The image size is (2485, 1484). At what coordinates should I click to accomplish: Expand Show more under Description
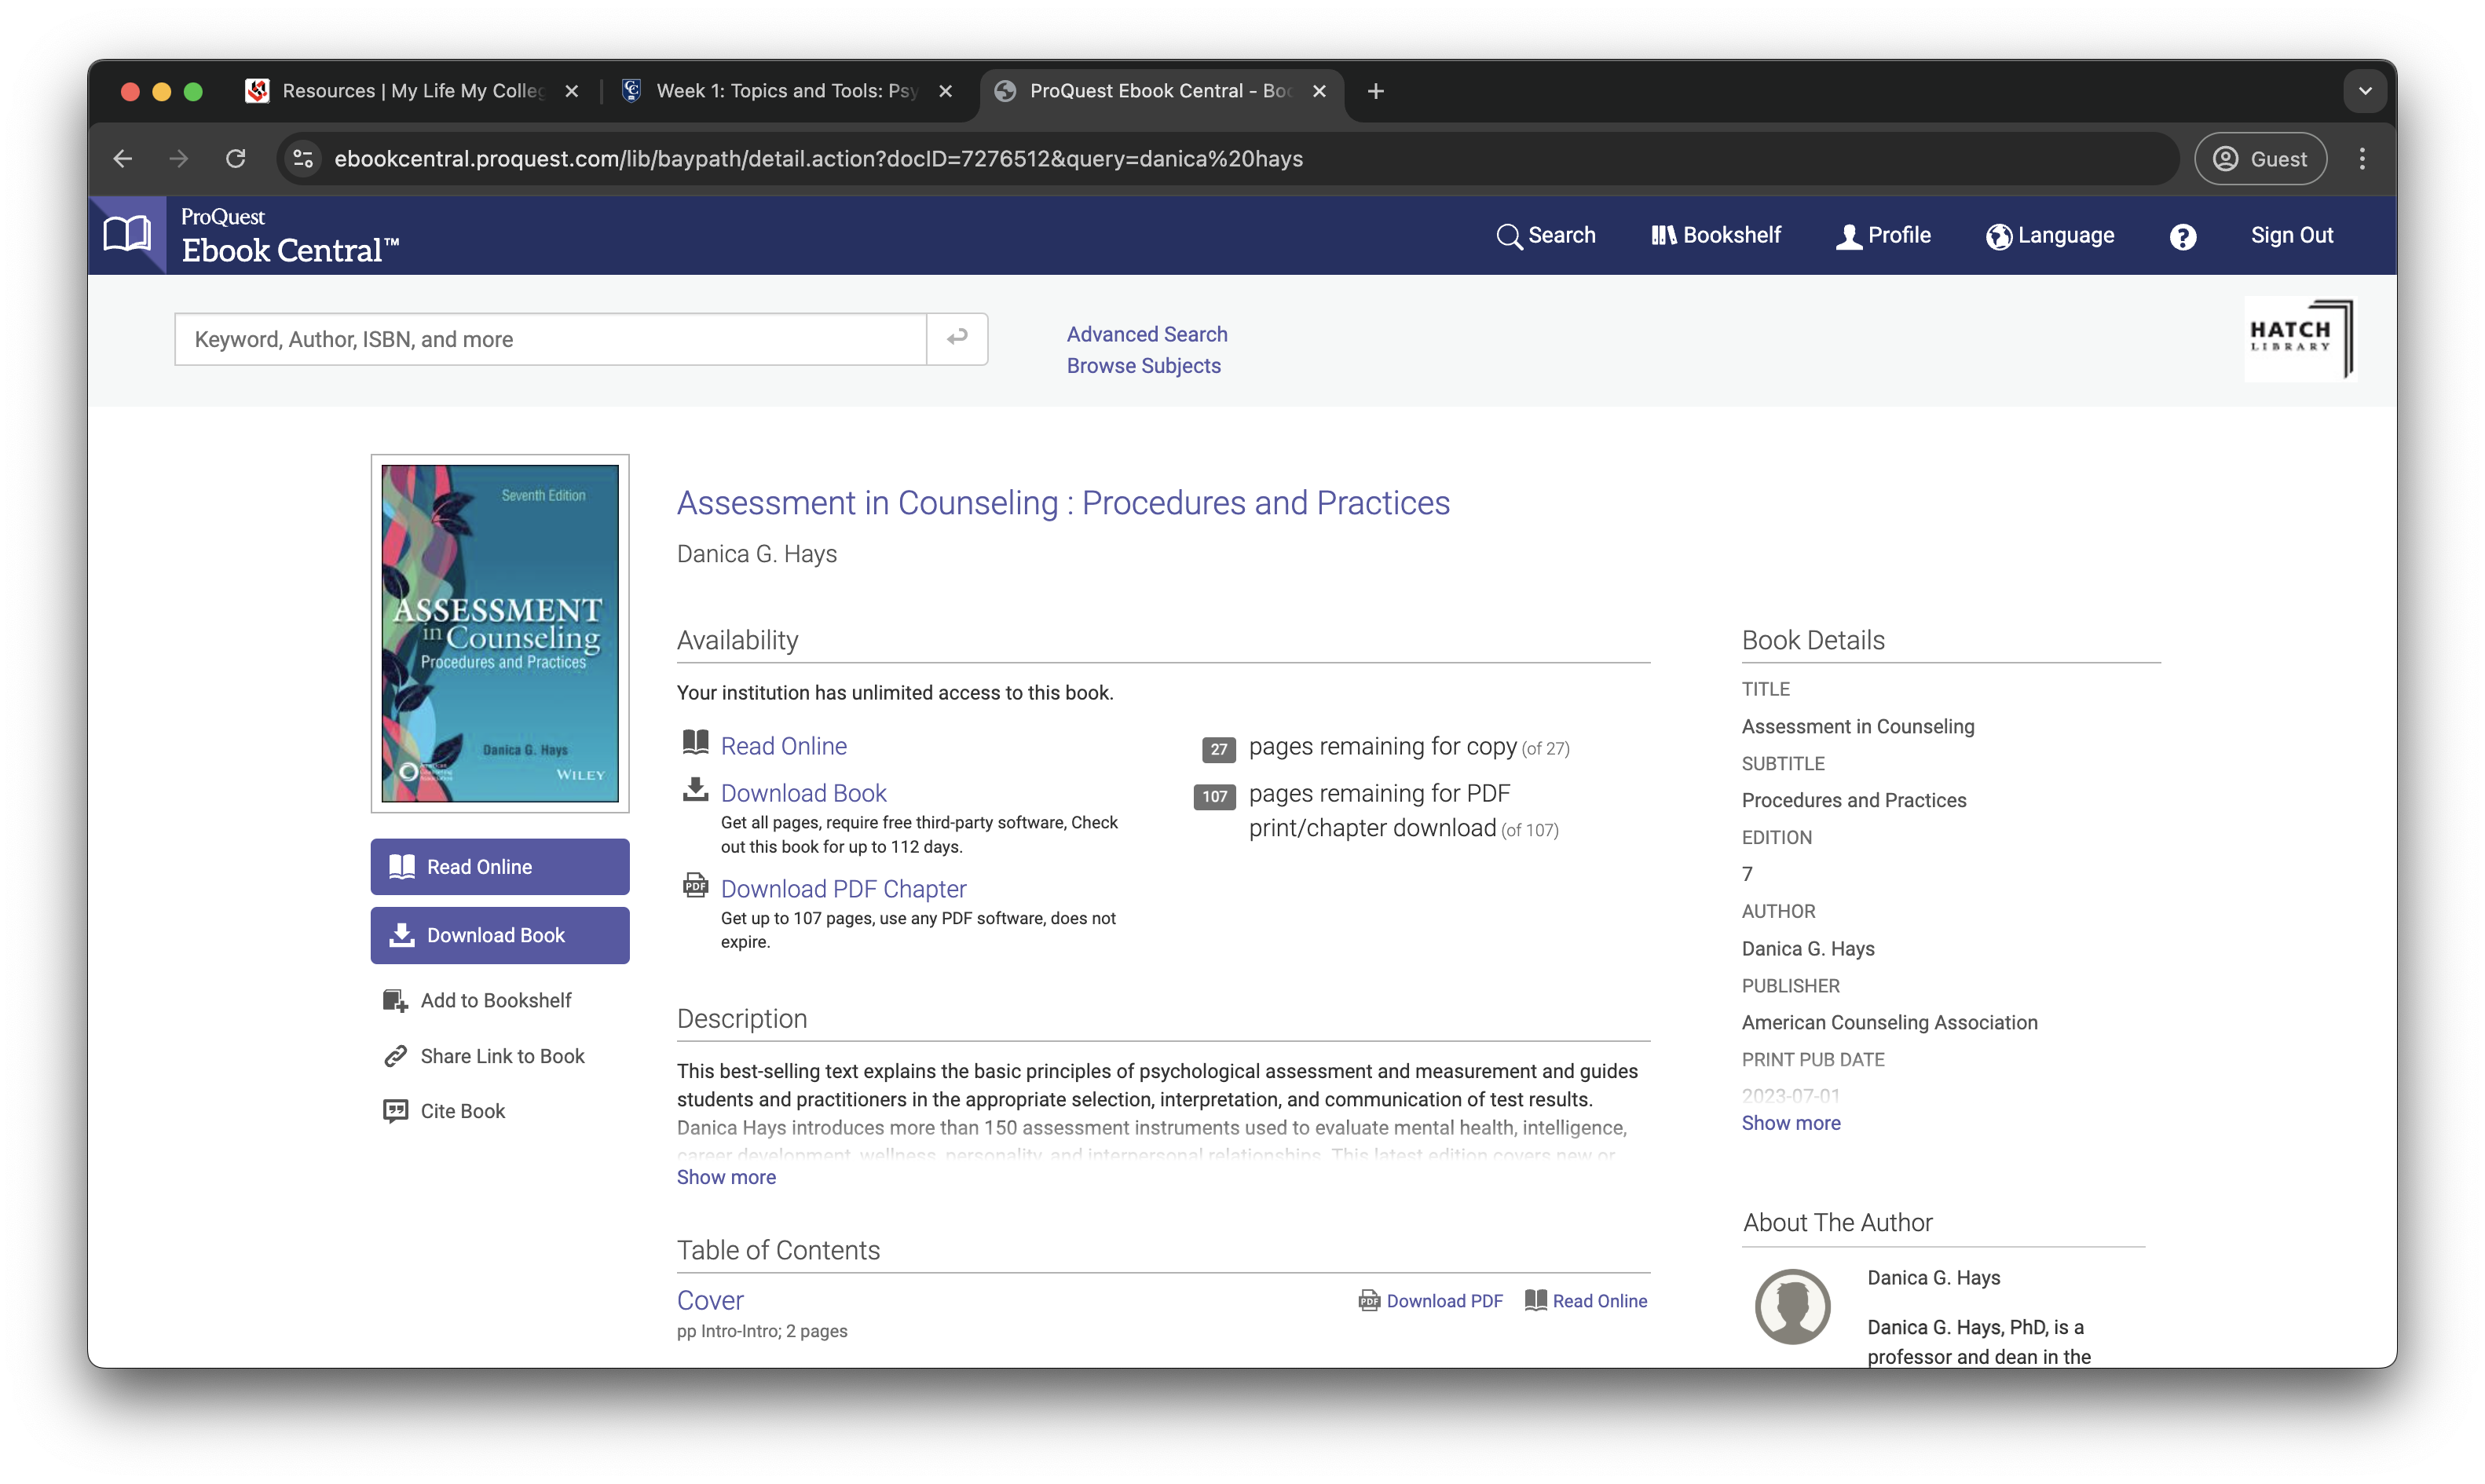click(x=726, y=1177)
